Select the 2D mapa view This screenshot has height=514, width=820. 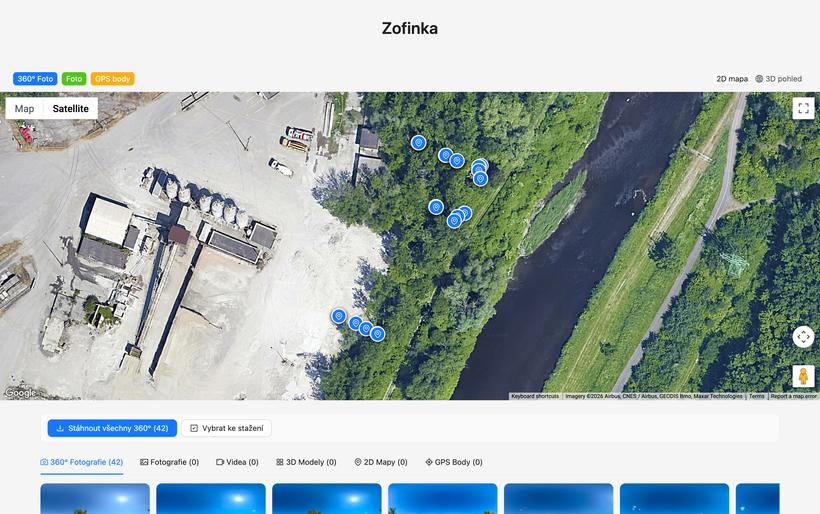pos(732,79)
